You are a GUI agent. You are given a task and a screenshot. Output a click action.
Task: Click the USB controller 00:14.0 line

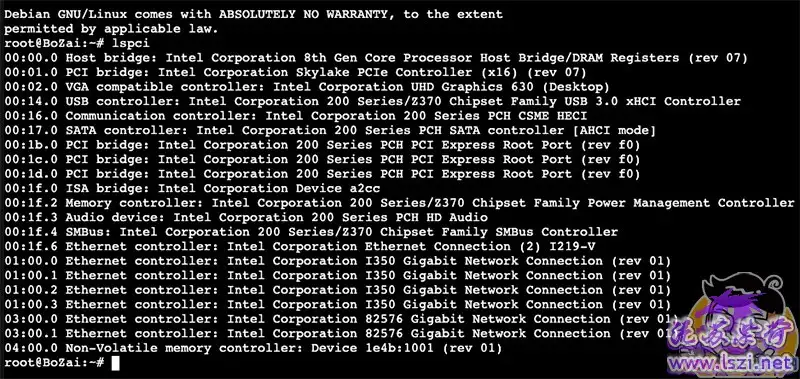372,102
